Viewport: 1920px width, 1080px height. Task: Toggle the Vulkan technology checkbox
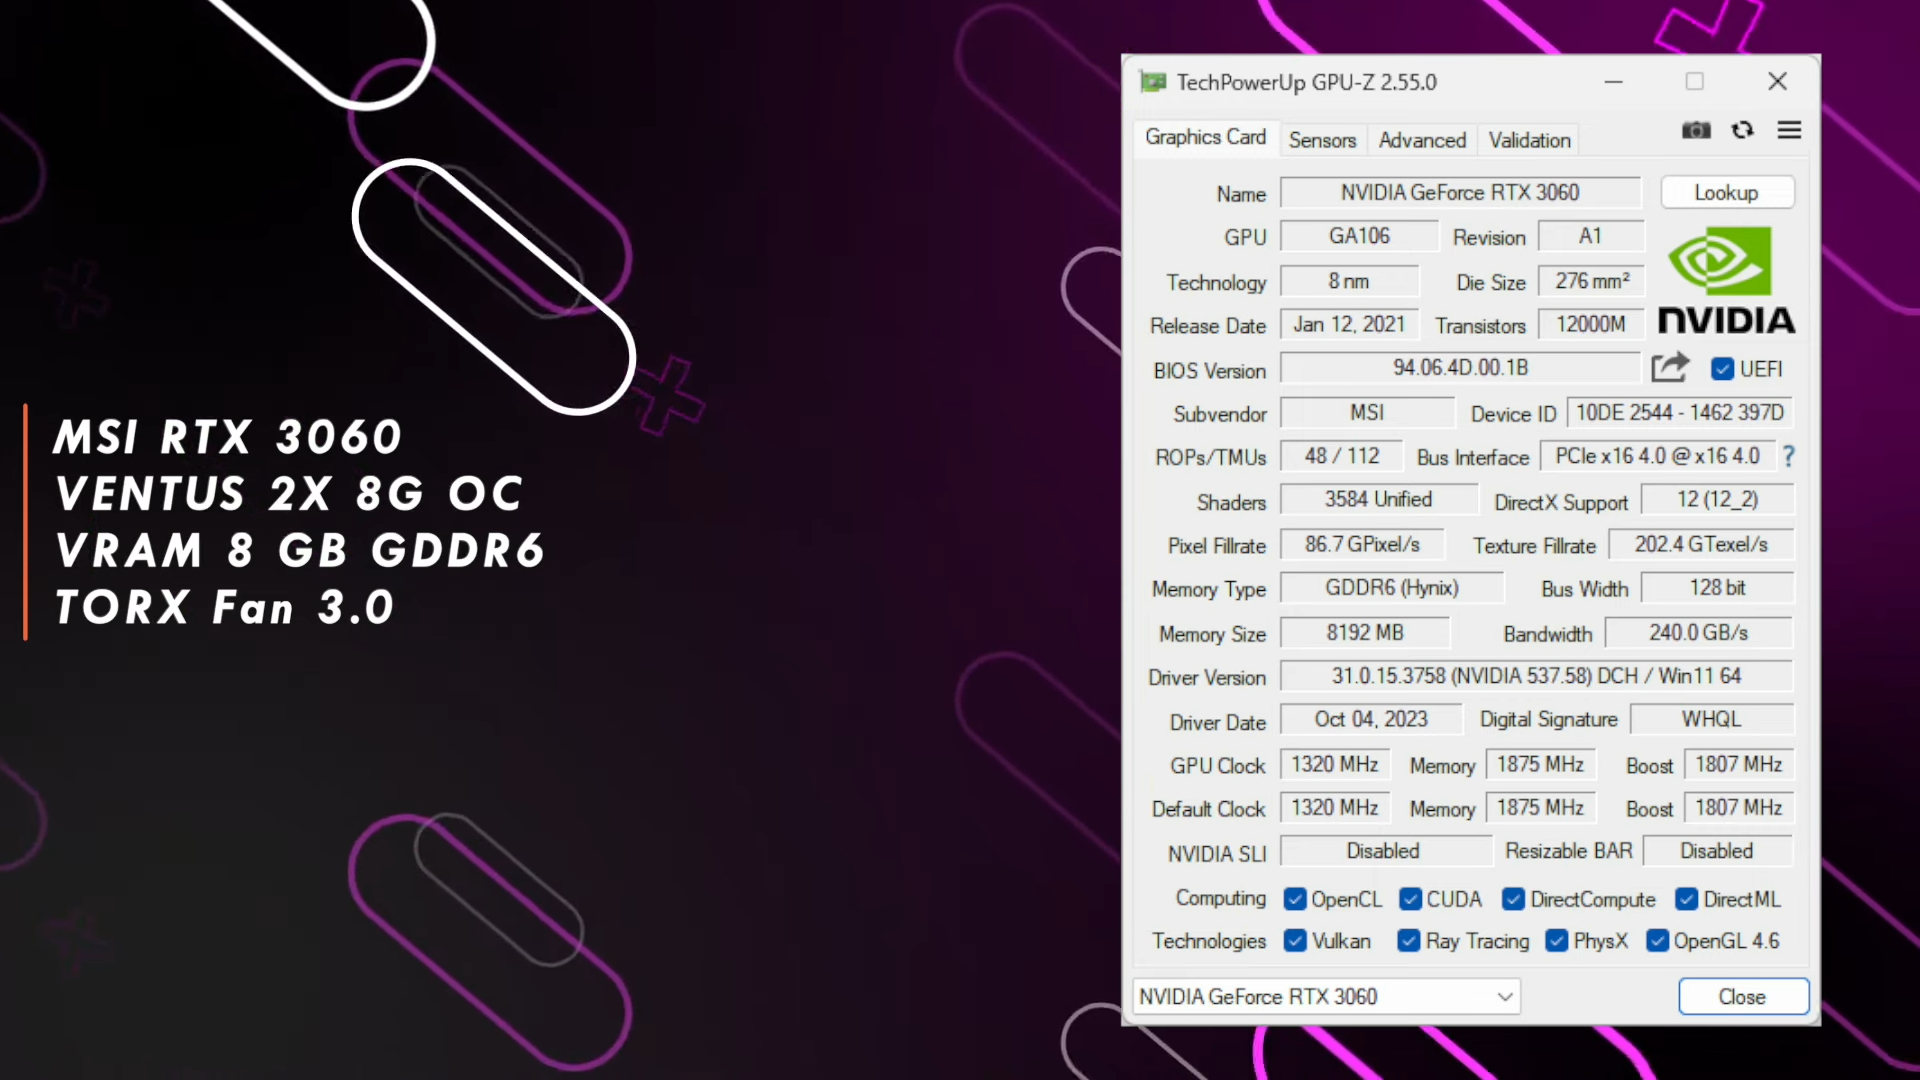pos(1295,941)
